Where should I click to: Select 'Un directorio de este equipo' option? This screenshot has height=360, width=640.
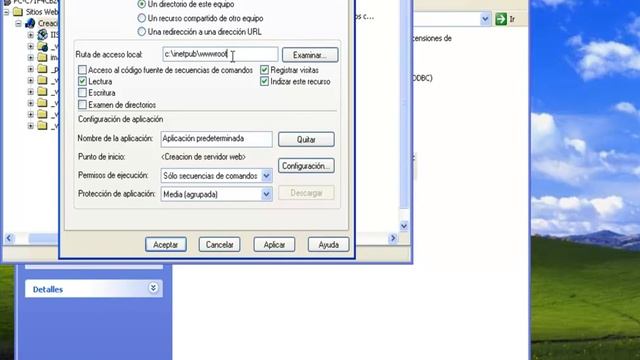pyautogui.click(x=142, y=4)
